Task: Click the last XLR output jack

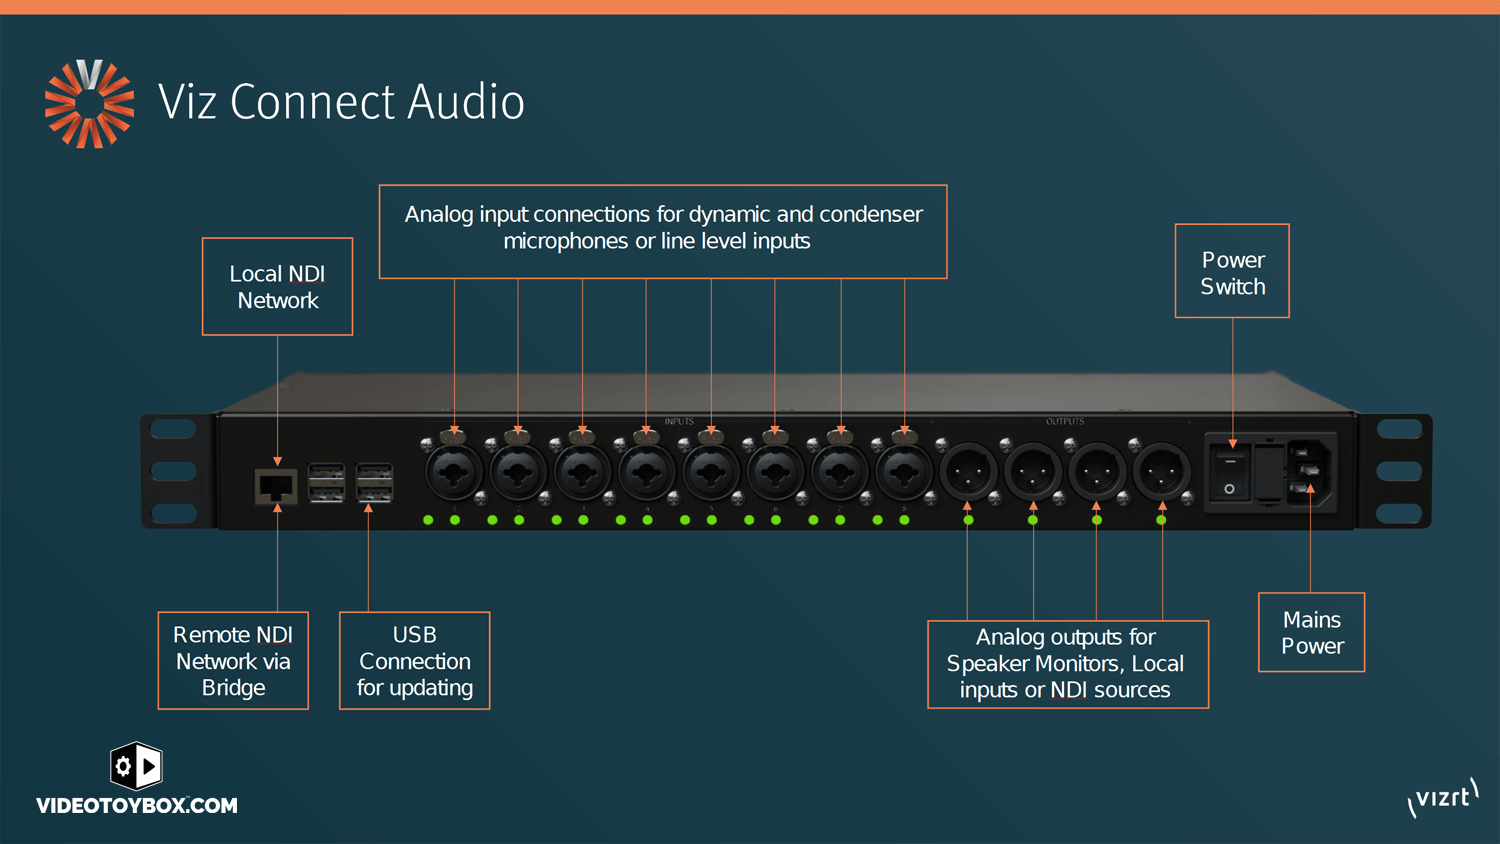Action: [1162, 470]
